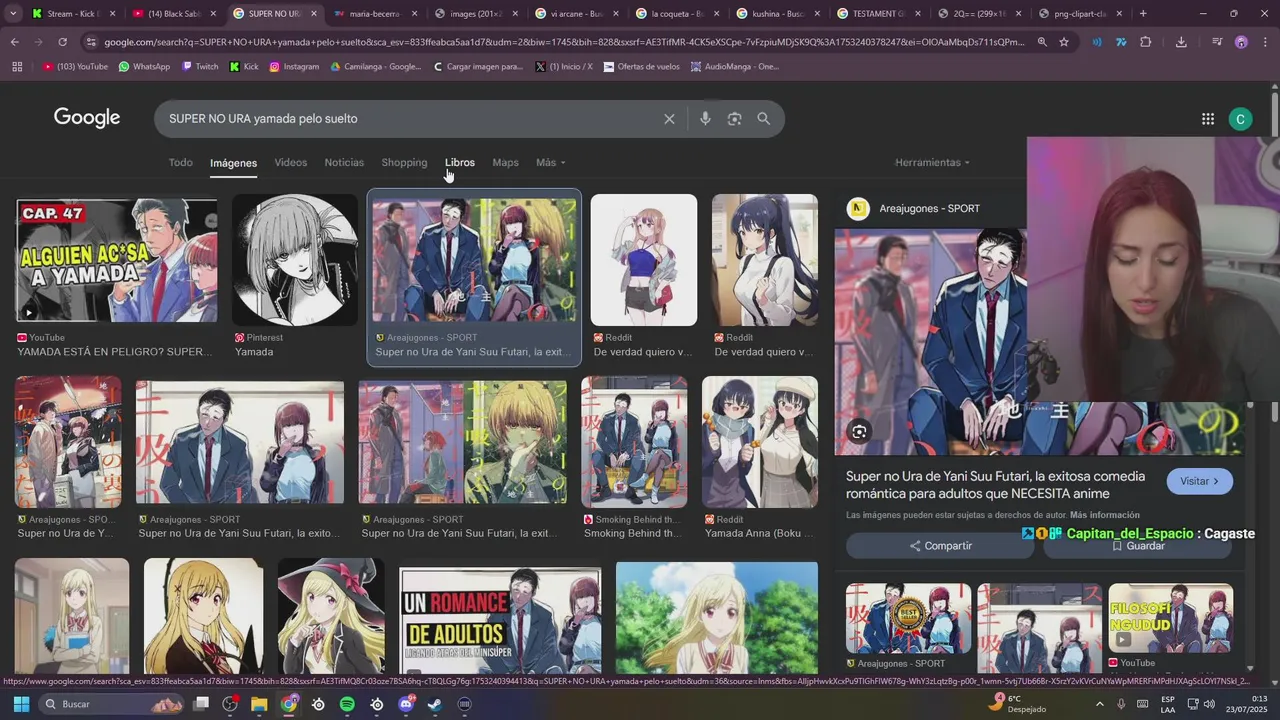Click the Google search input field
This screenshot has height=720, width=1280.
pyautogui.click(x=410, y=119)
